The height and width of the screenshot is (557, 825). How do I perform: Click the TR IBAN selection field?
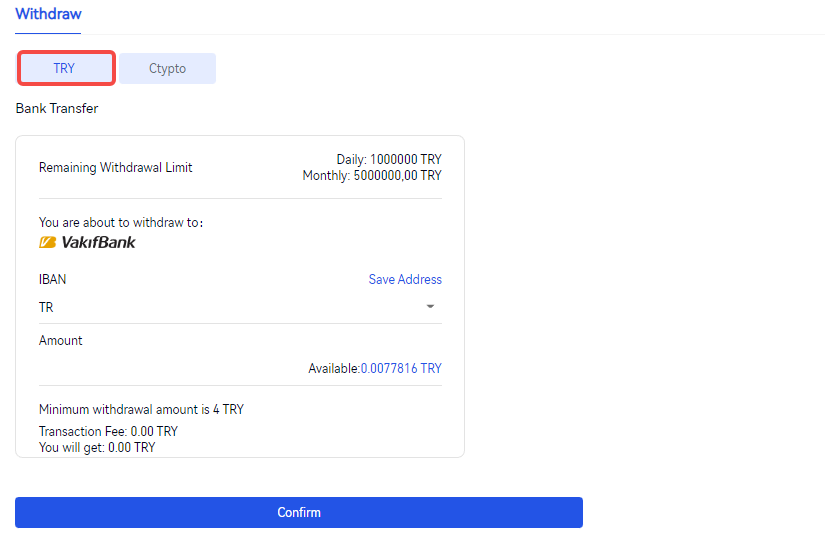230,308
